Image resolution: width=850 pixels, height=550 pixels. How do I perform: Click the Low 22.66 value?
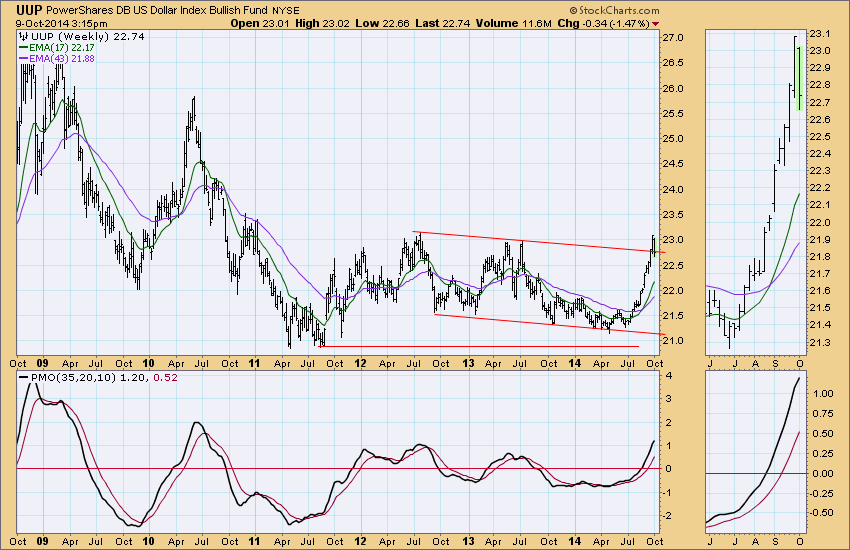pyautogui.click(x=383, y=23)
